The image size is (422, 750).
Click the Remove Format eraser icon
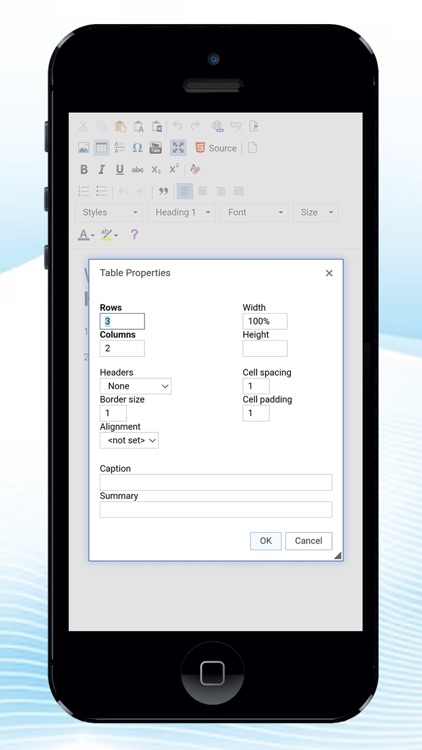click(x=195, y=169)
